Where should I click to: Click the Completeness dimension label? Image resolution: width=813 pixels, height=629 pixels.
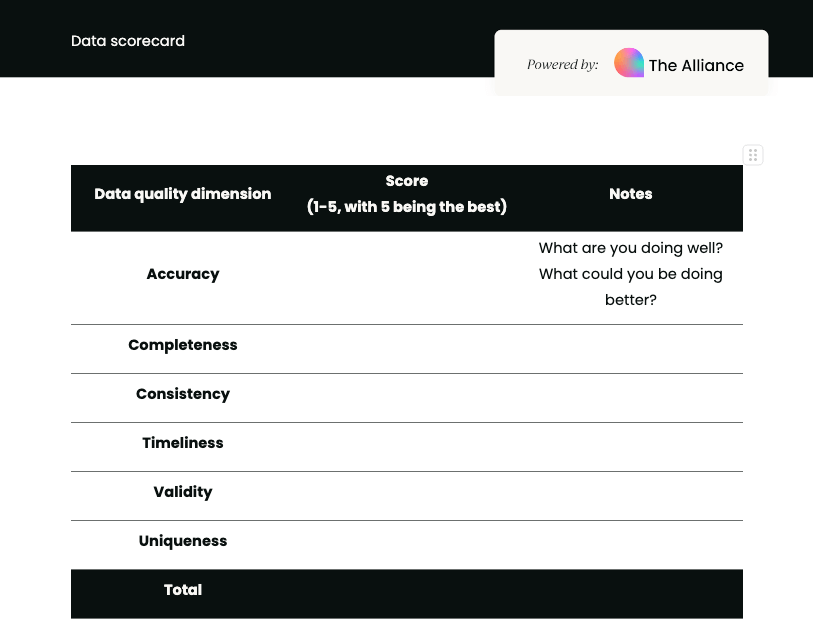click(x=182, y=345)
